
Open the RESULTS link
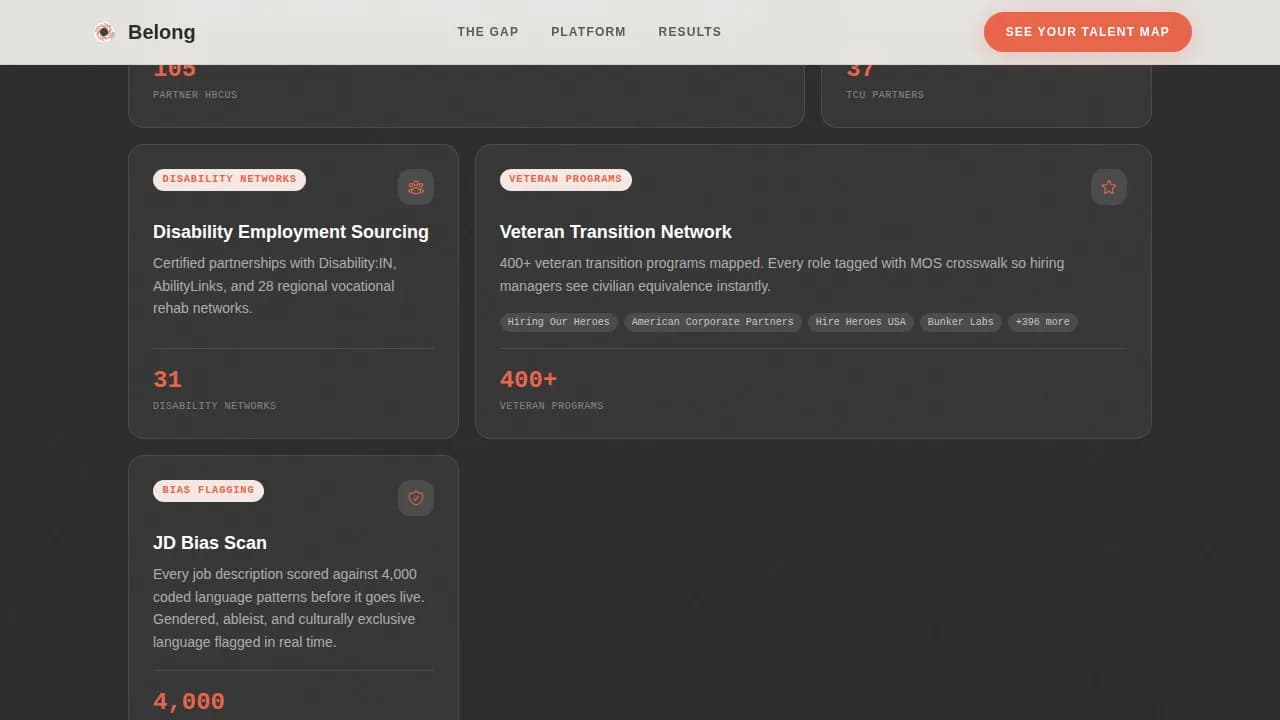tap(689, 31)
